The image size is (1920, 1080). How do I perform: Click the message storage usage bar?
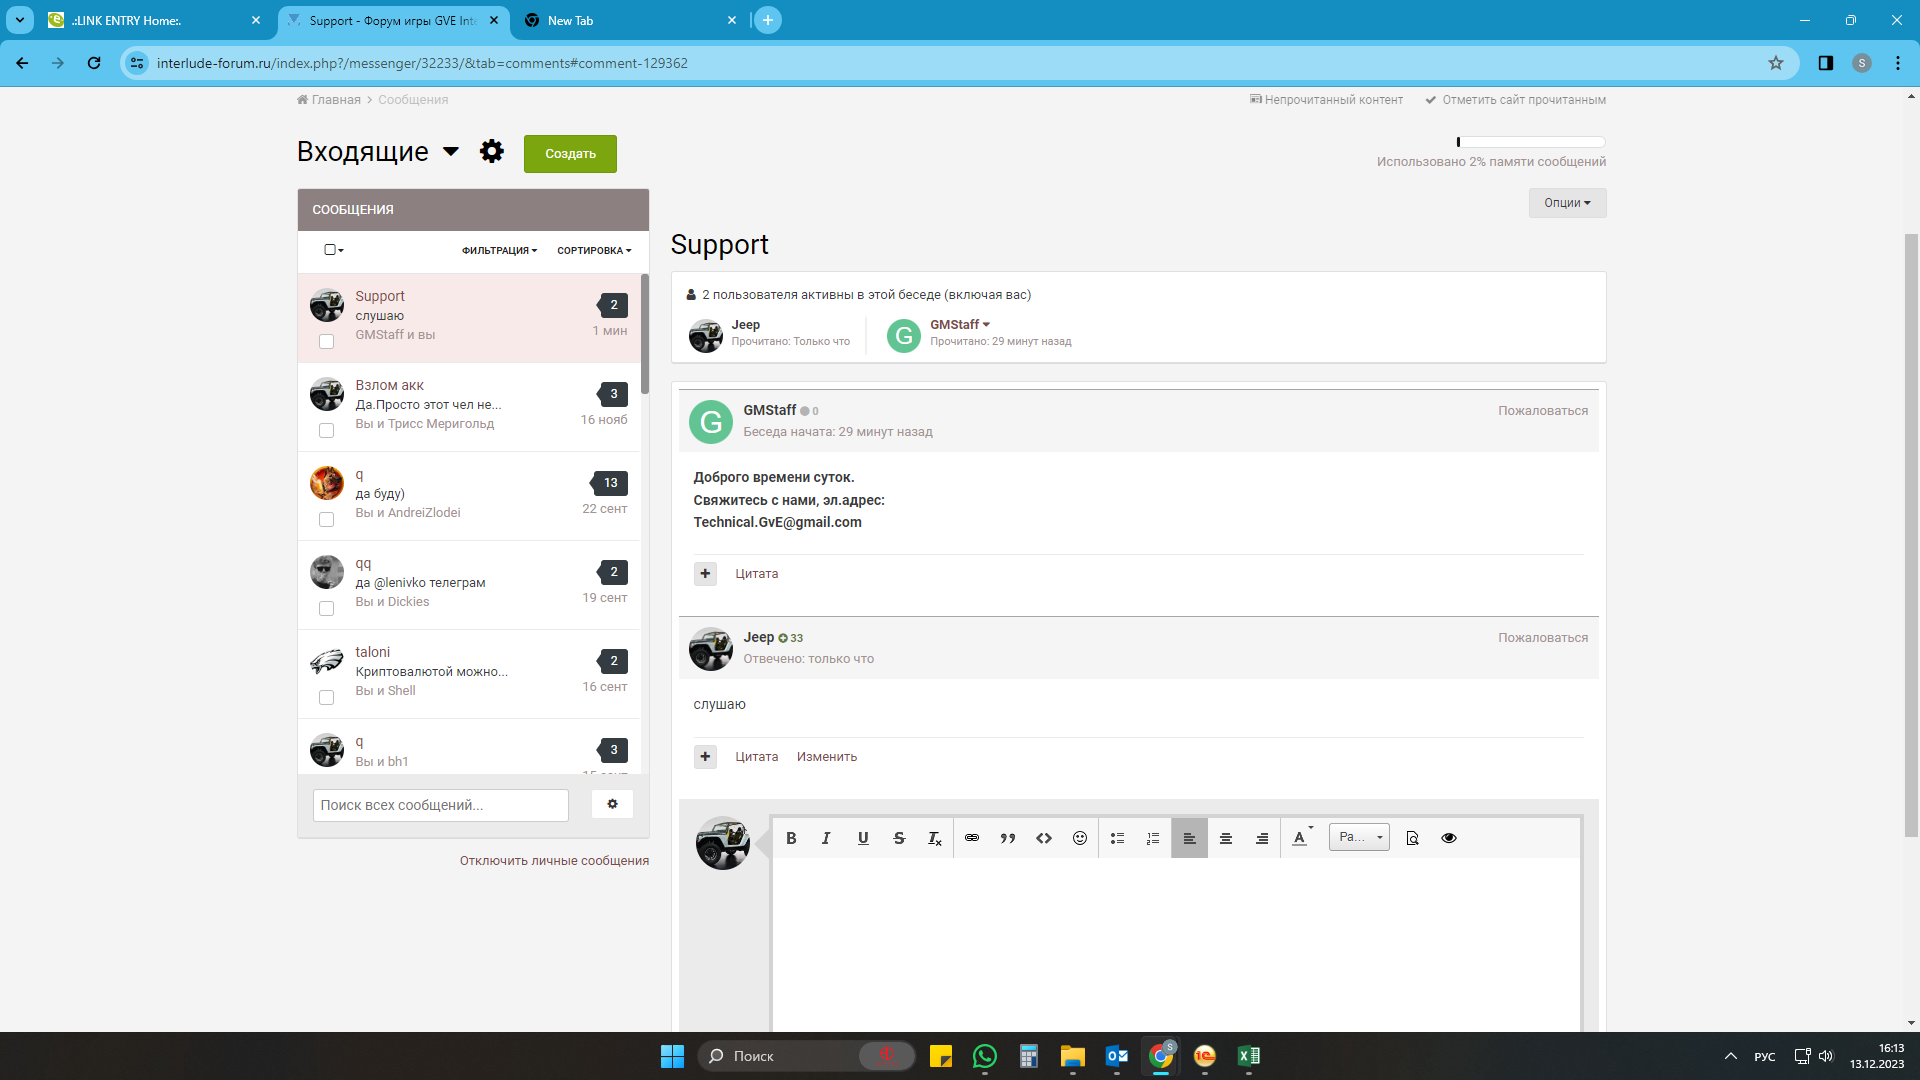point(1531,142)
